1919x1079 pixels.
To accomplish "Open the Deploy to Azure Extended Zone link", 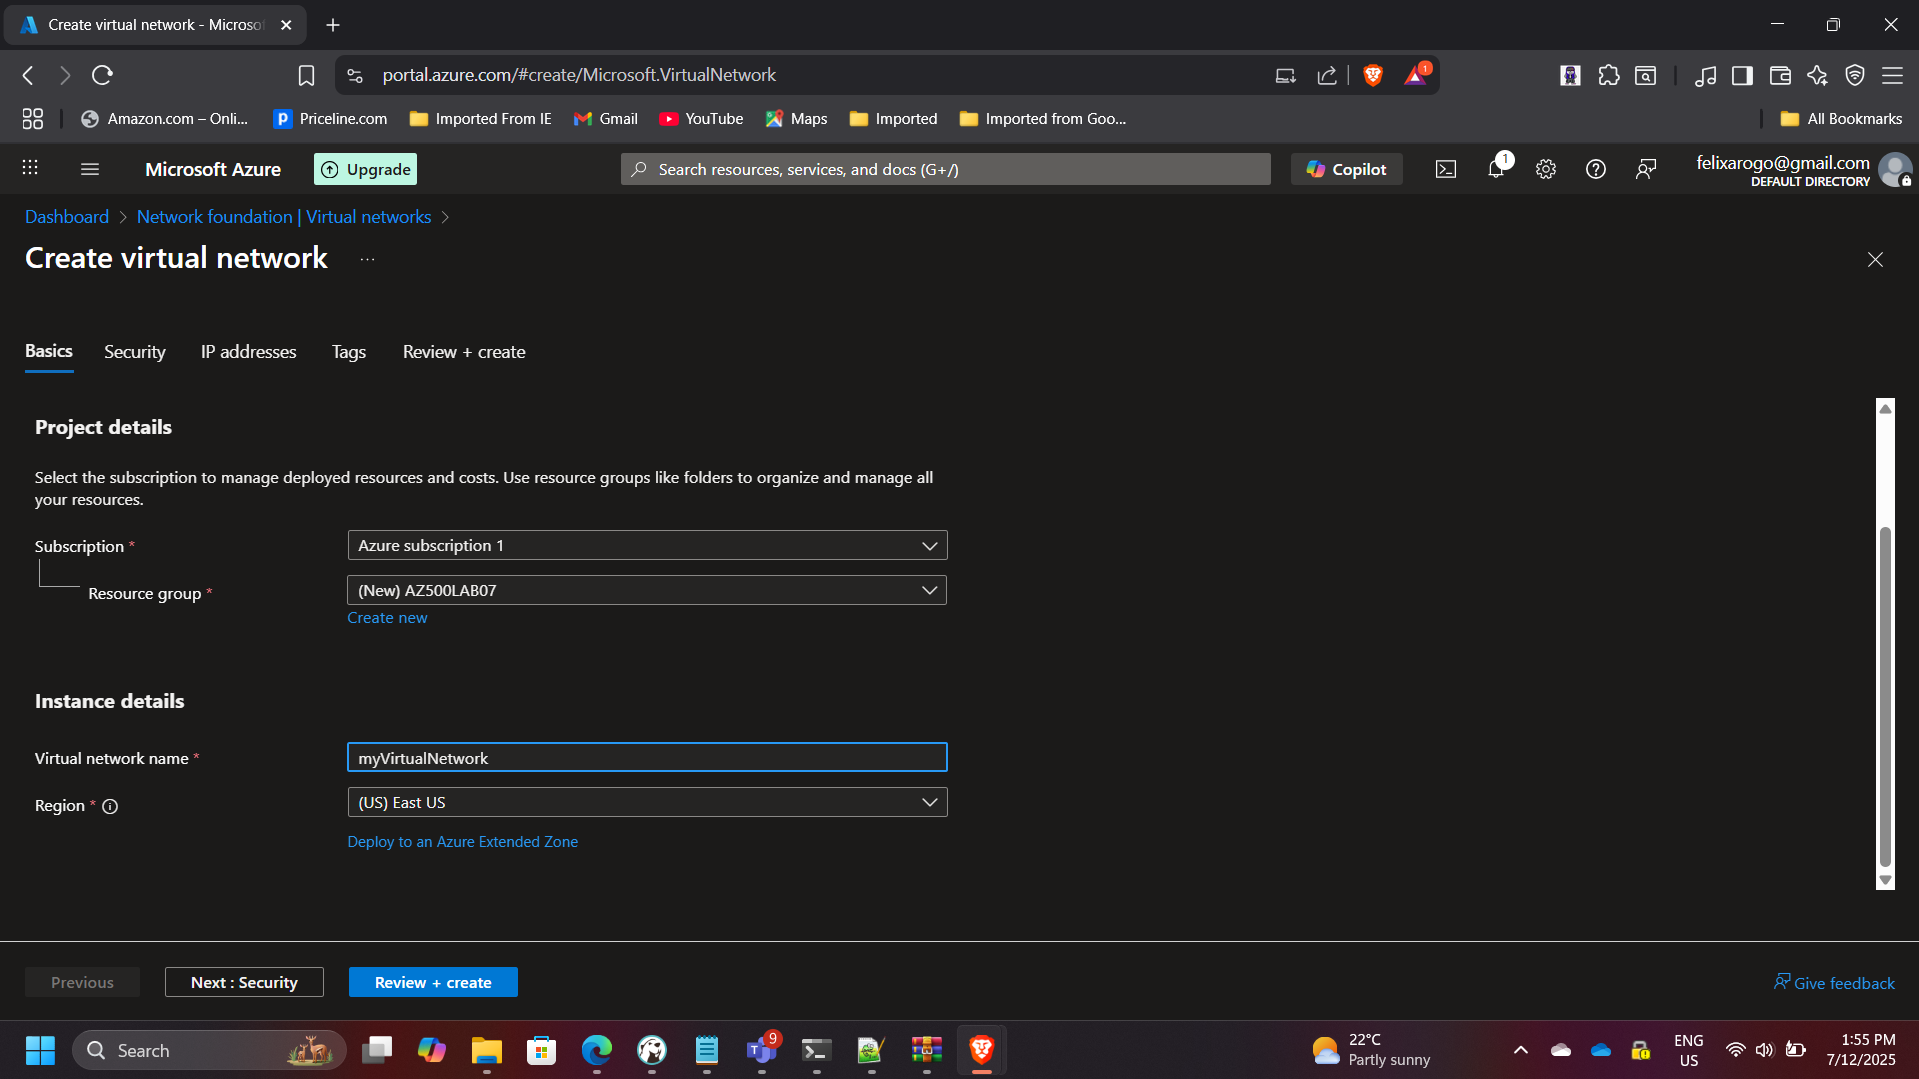I will click(462, 841).
